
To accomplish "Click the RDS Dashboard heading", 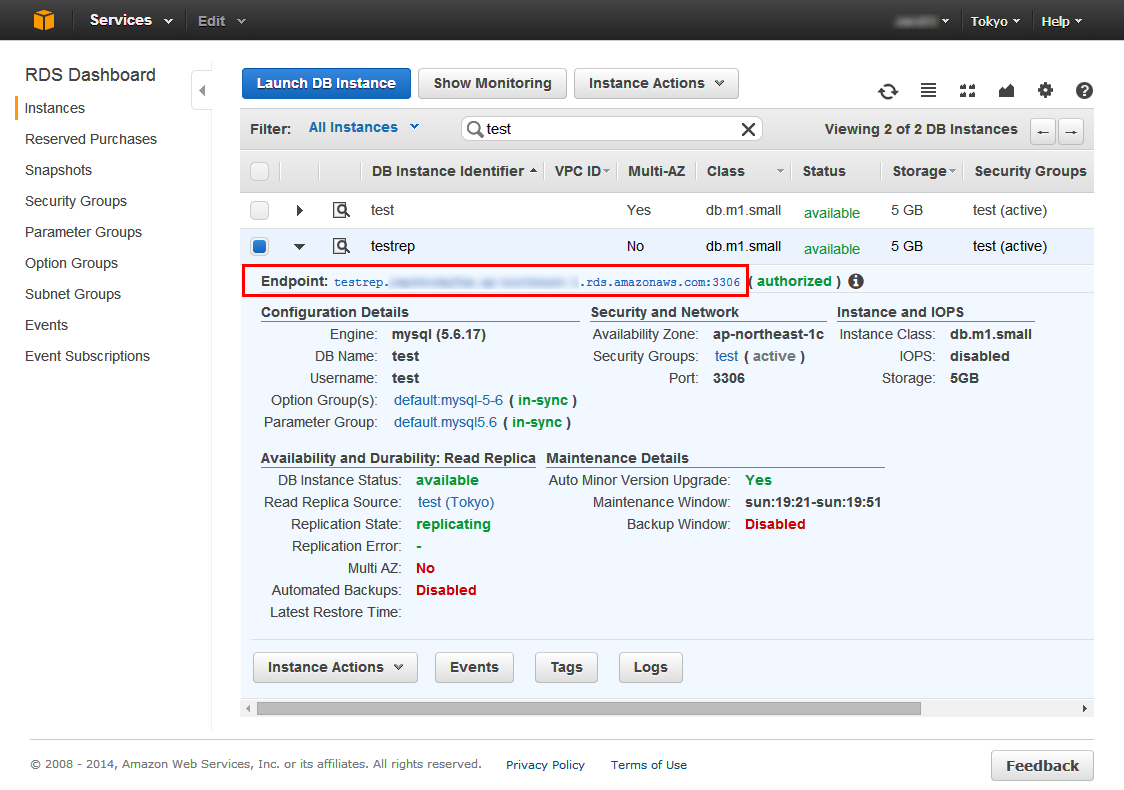I will (x=90, y=75).
